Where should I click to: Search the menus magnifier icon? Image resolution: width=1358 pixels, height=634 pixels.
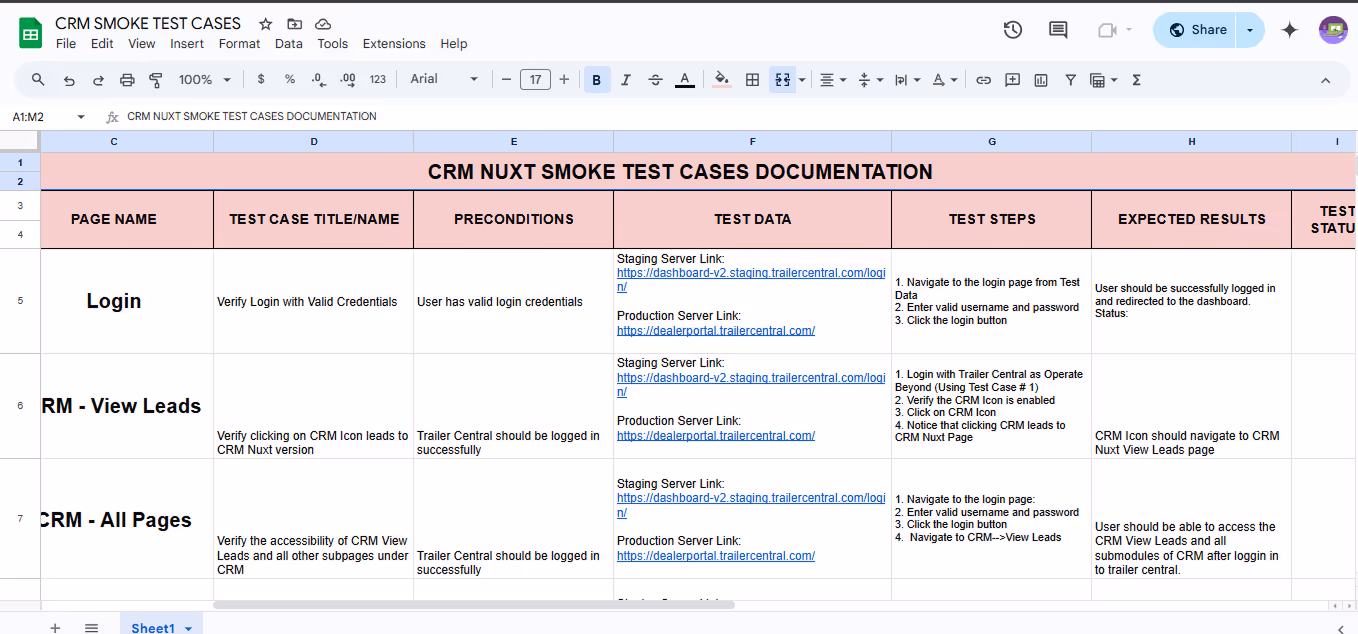click(x=38, y=80)
